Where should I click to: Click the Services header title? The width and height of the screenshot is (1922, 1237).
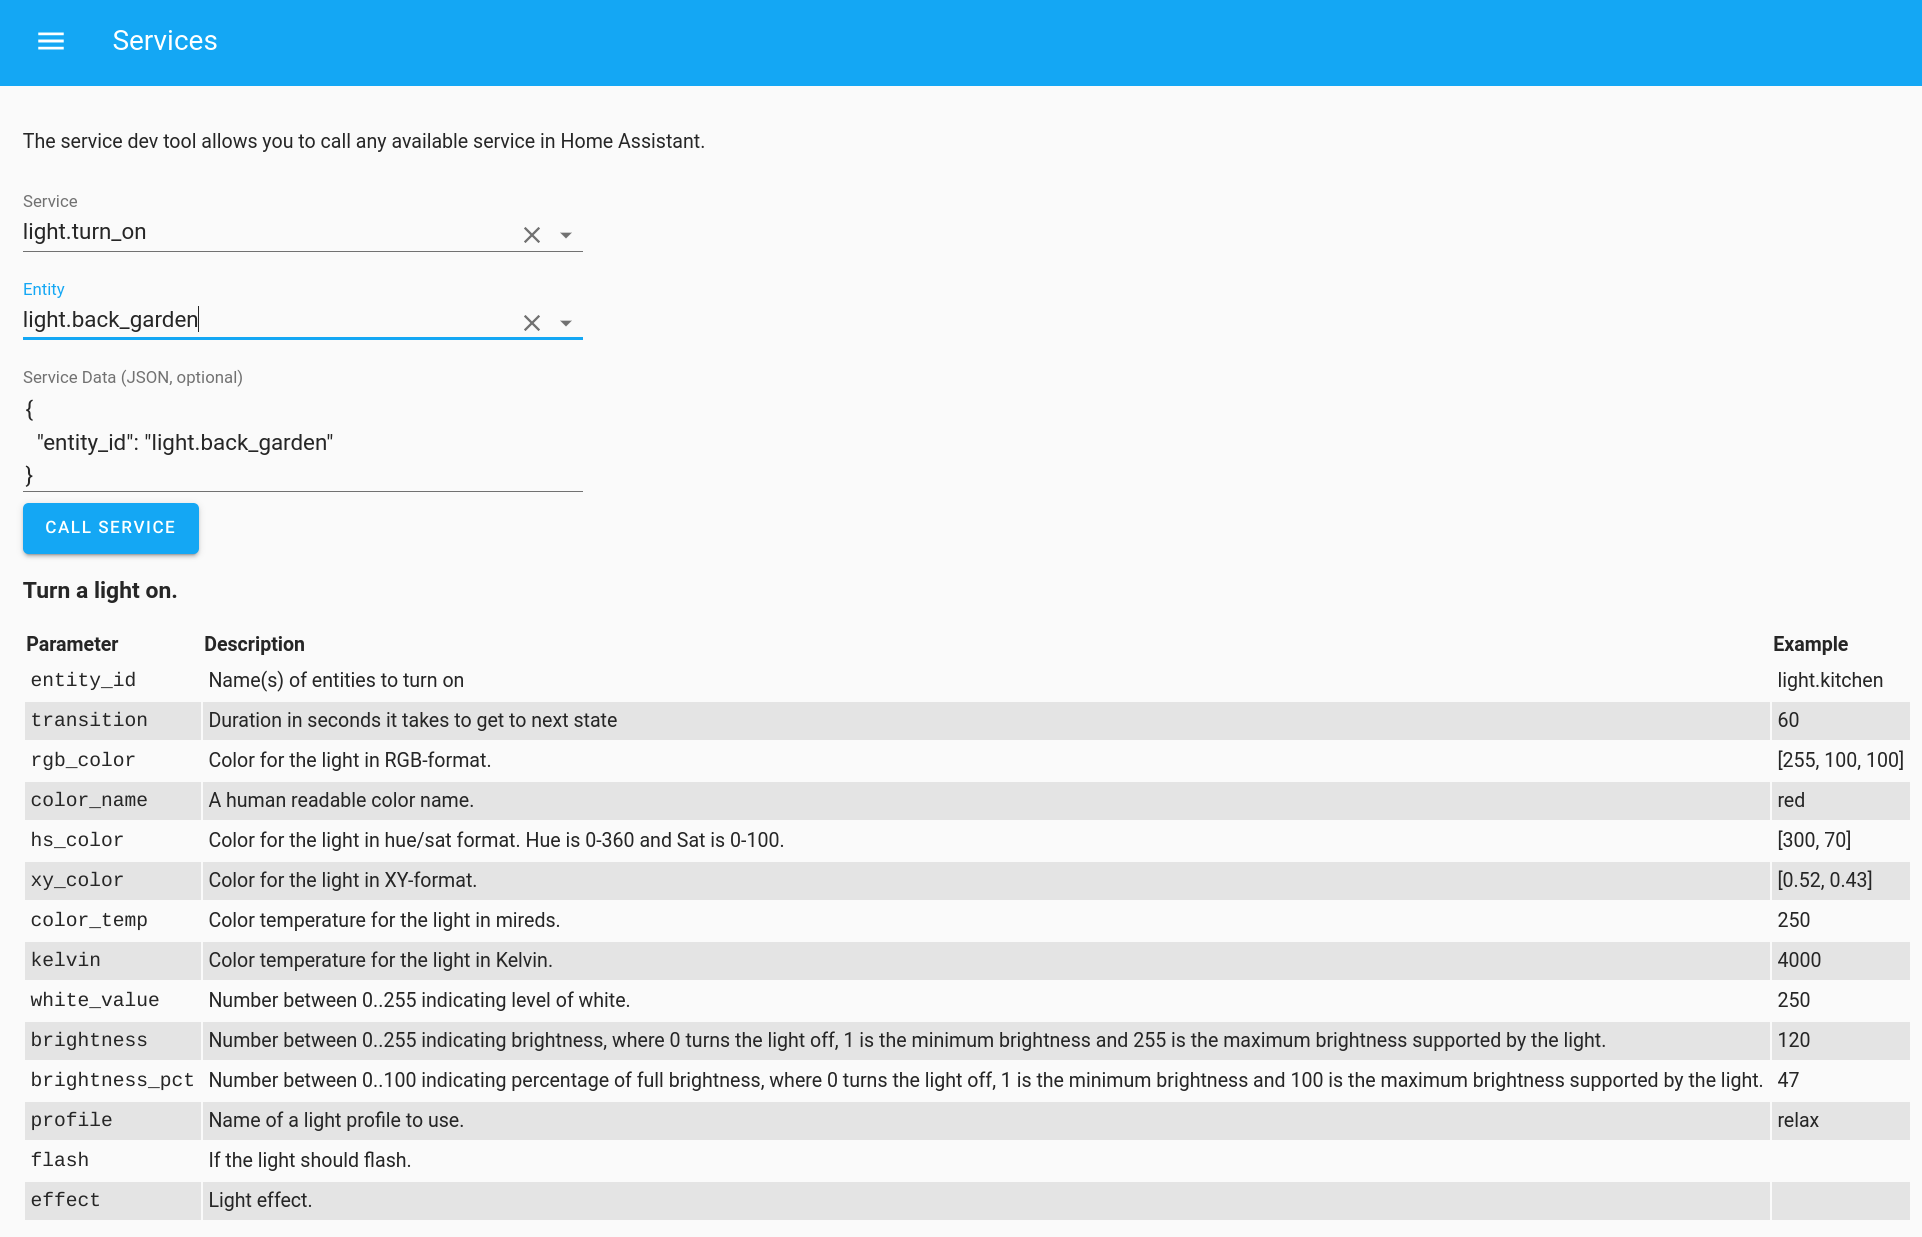[x=165, y=41]
